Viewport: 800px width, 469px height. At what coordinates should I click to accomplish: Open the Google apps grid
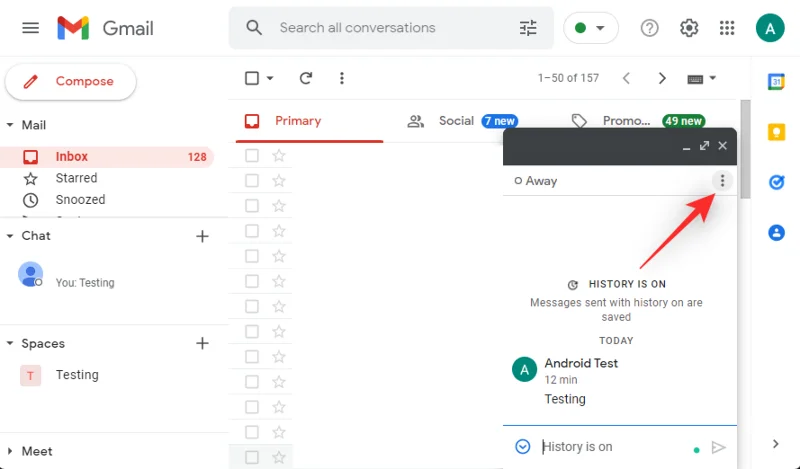(x=727, y=28)
